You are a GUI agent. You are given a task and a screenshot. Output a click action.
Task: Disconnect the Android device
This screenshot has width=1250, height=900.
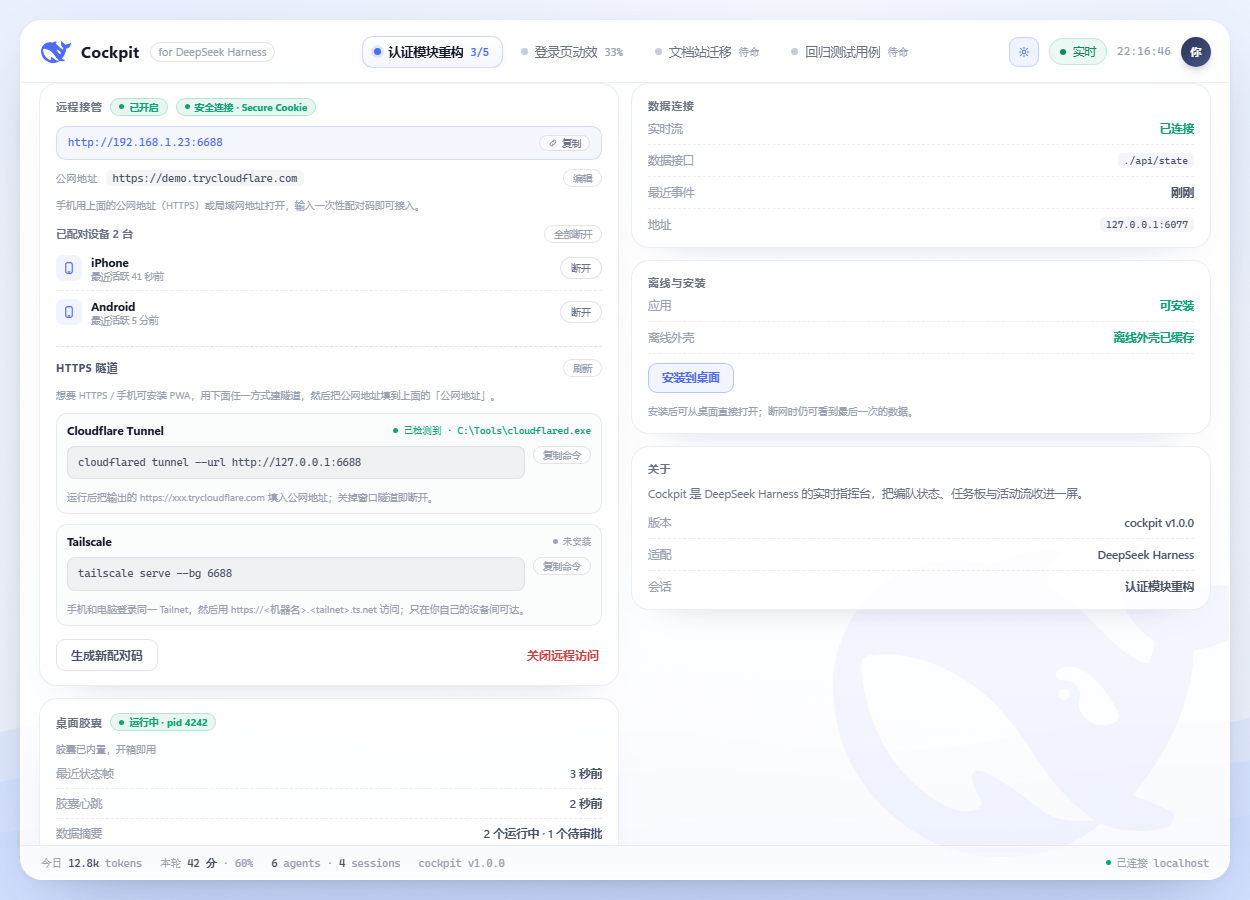pos(580,312)
